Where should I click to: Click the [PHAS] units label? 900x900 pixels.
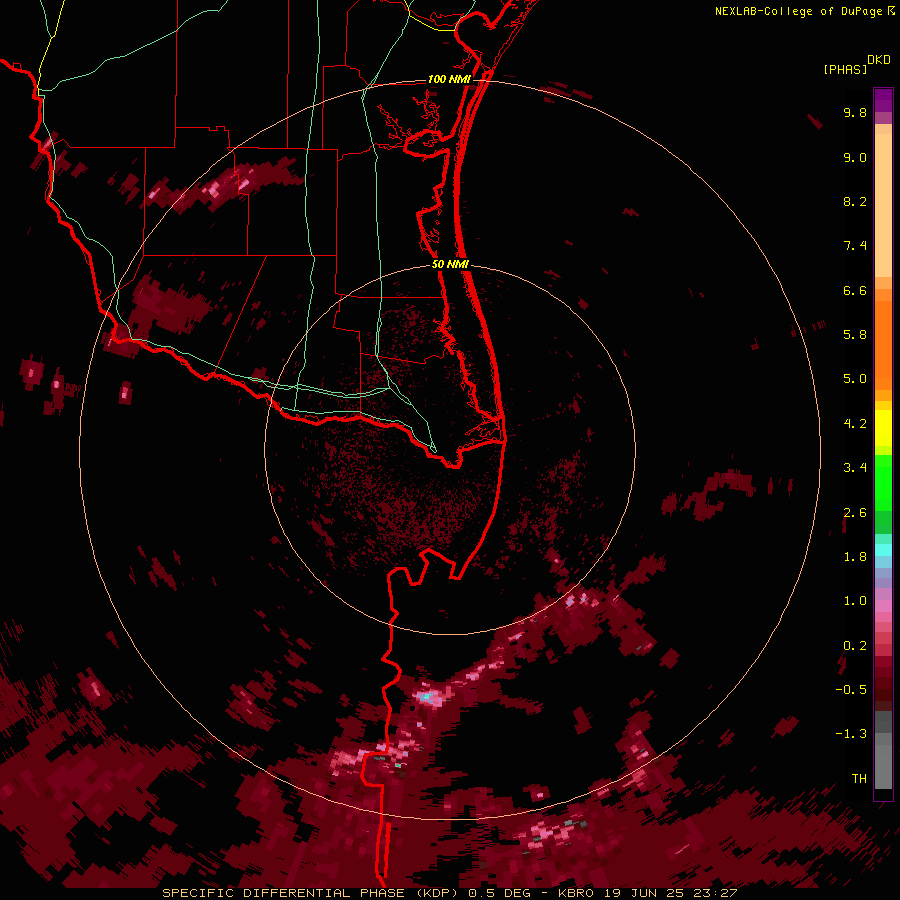[x=845, y=70]
